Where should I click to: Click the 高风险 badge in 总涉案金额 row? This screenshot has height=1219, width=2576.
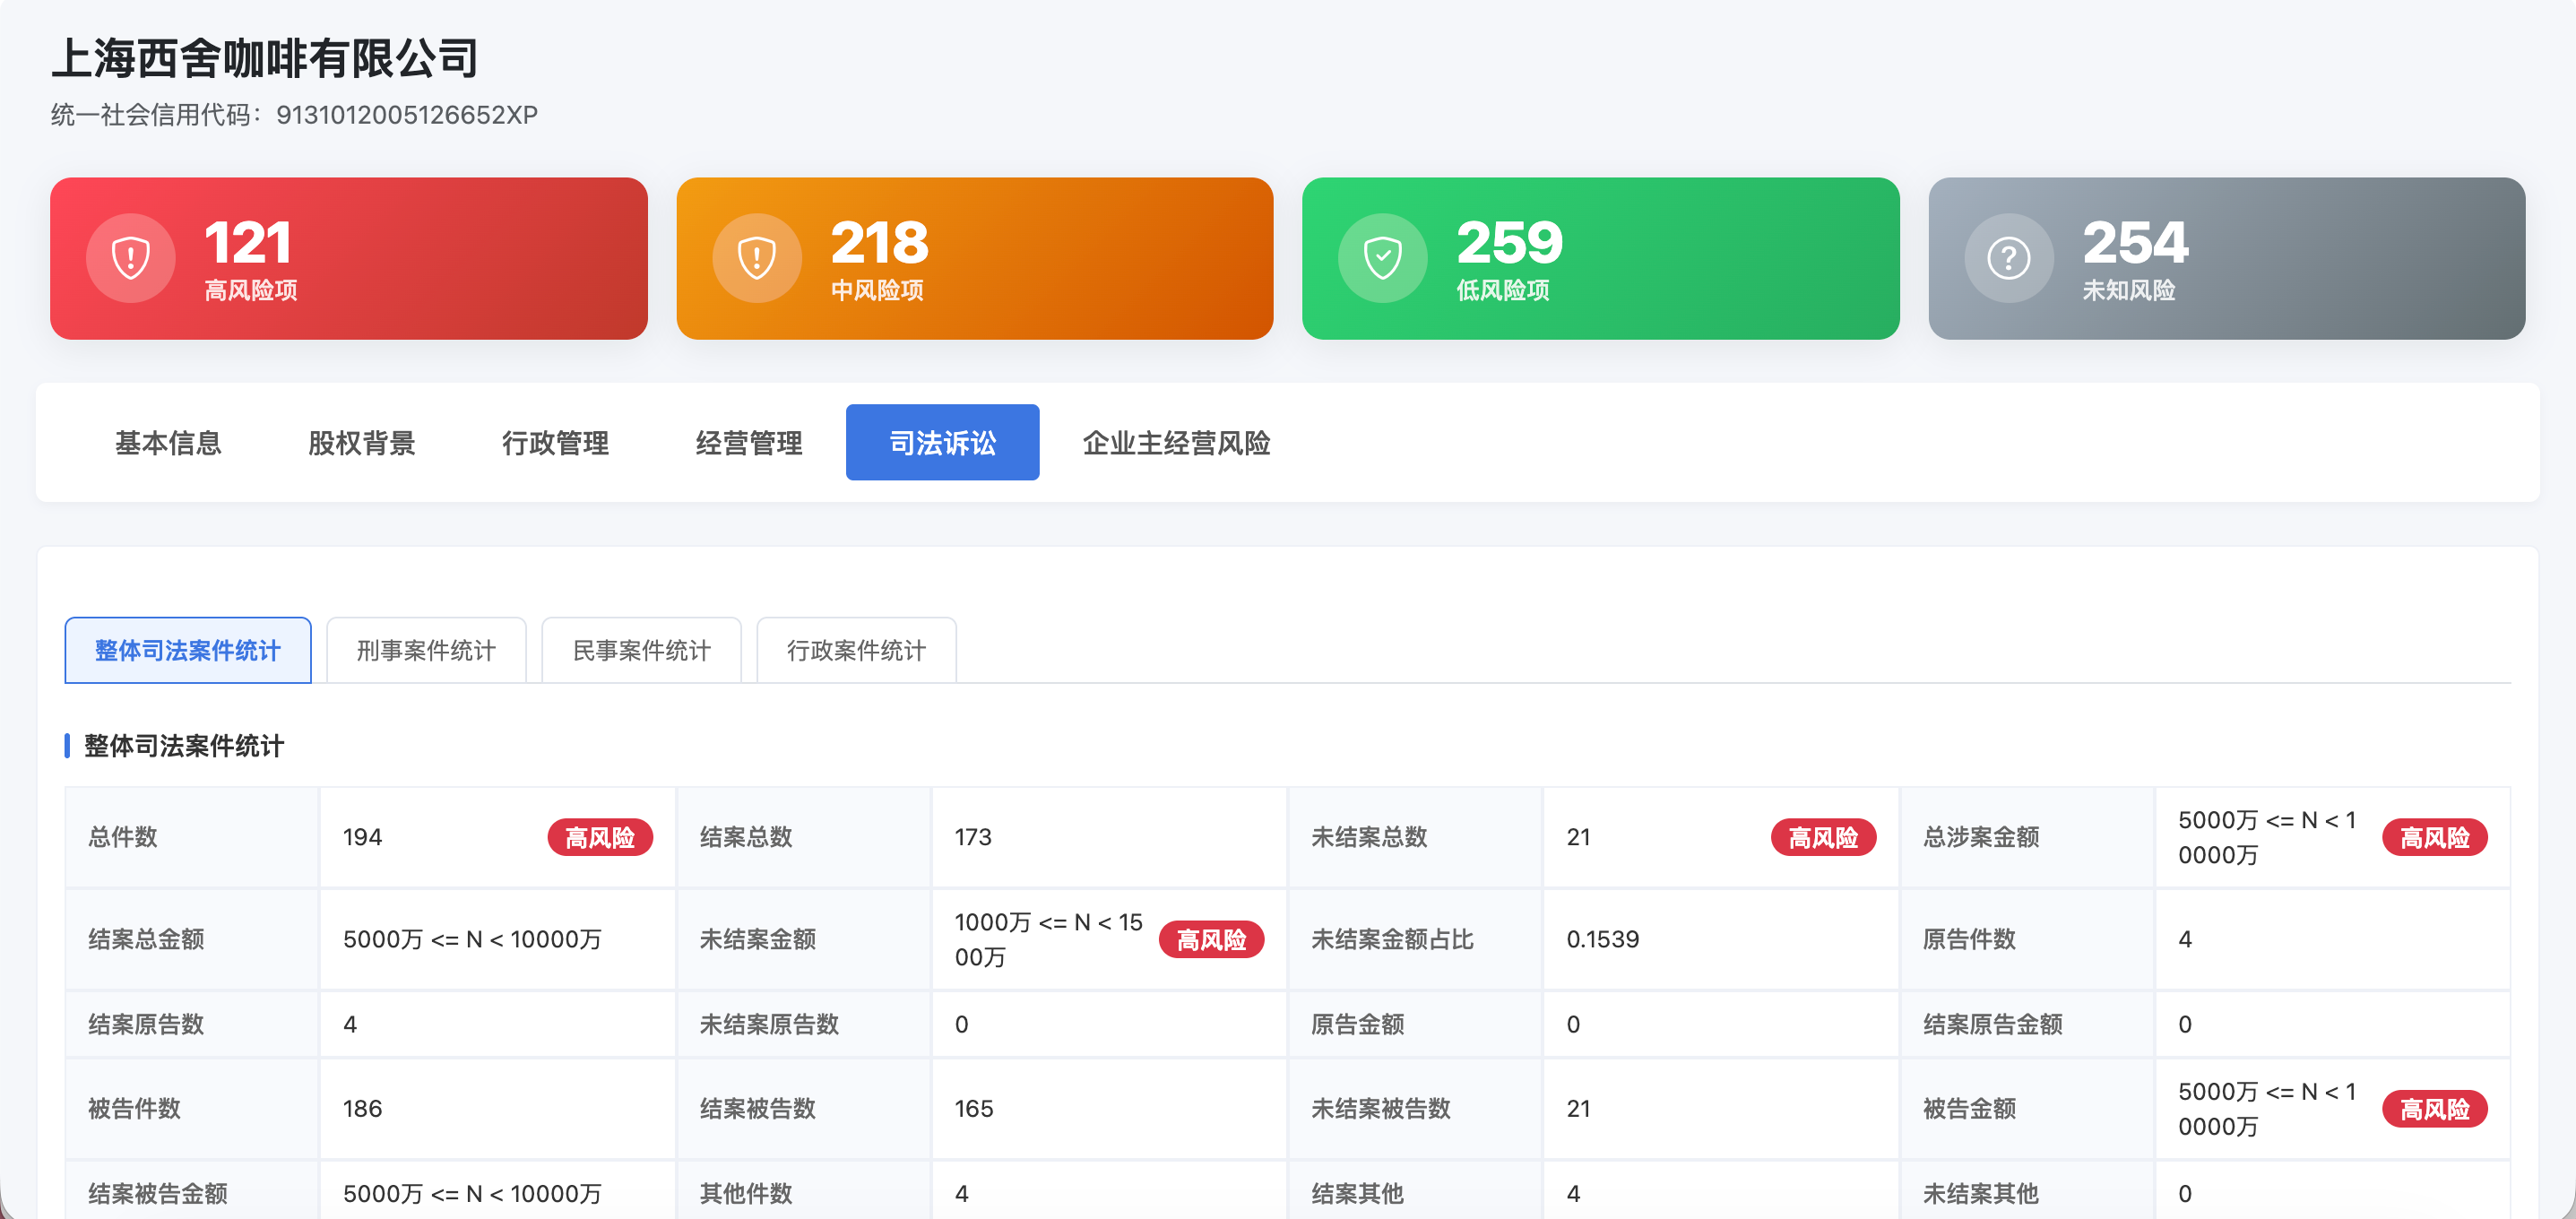(x=2435, y=837)
